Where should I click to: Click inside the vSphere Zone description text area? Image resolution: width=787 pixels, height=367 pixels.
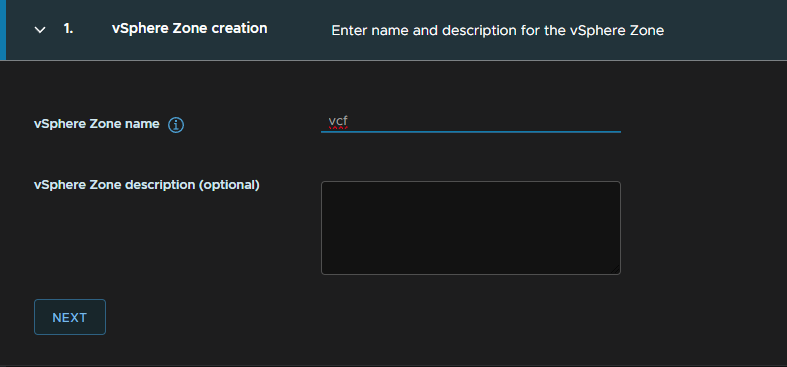pyautogui.click(x=471, y=228)
